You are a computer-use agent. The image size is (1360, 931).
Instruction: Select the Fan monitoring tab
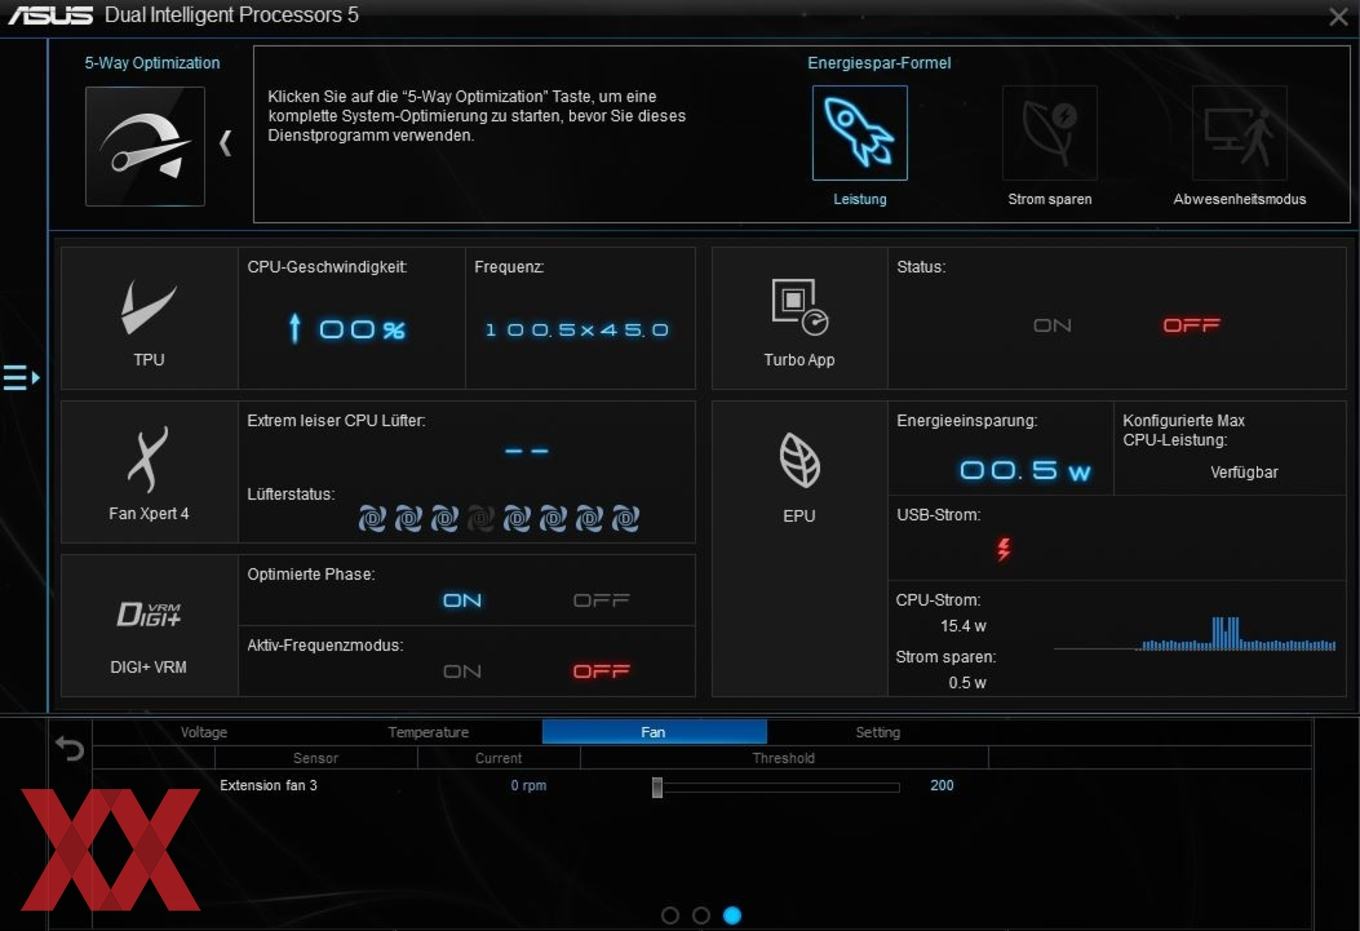(654, 732)
